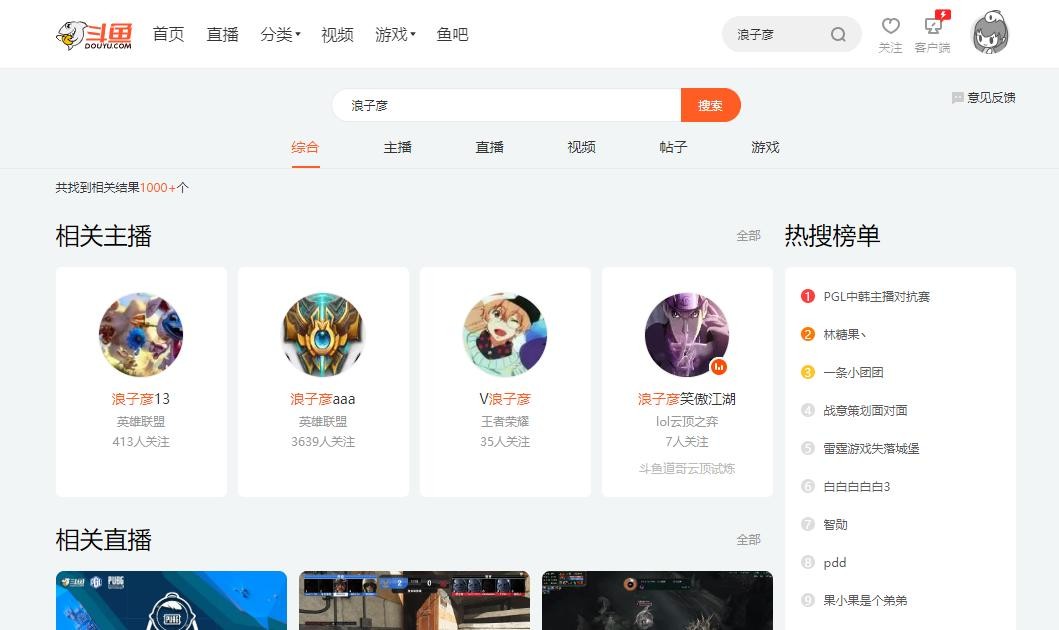The width and height of the screenshot is (1059, 630).
Task: Open streamer avatar for 浪子彦aaa
Action: click(x=323, y=335)
